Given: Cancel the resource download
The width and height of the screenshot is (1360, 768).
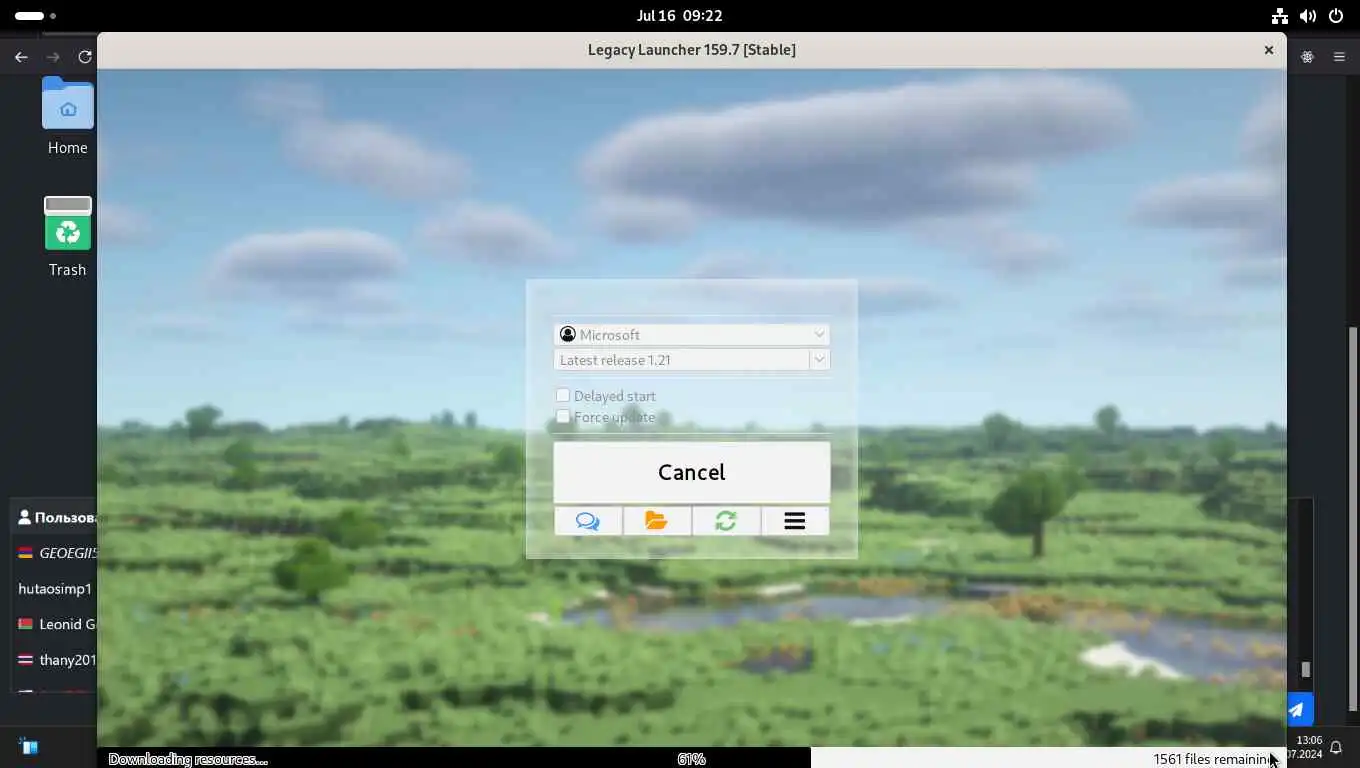Looking at the screenshot, I should coord(692,472).
